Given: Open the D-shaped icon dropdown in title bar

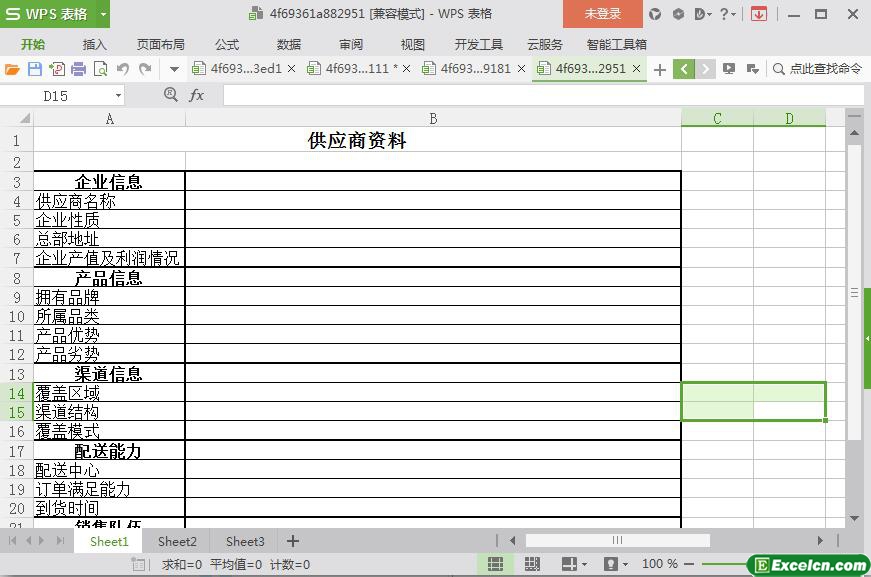Looking at the screenshot, I should [x=703, y=14].
